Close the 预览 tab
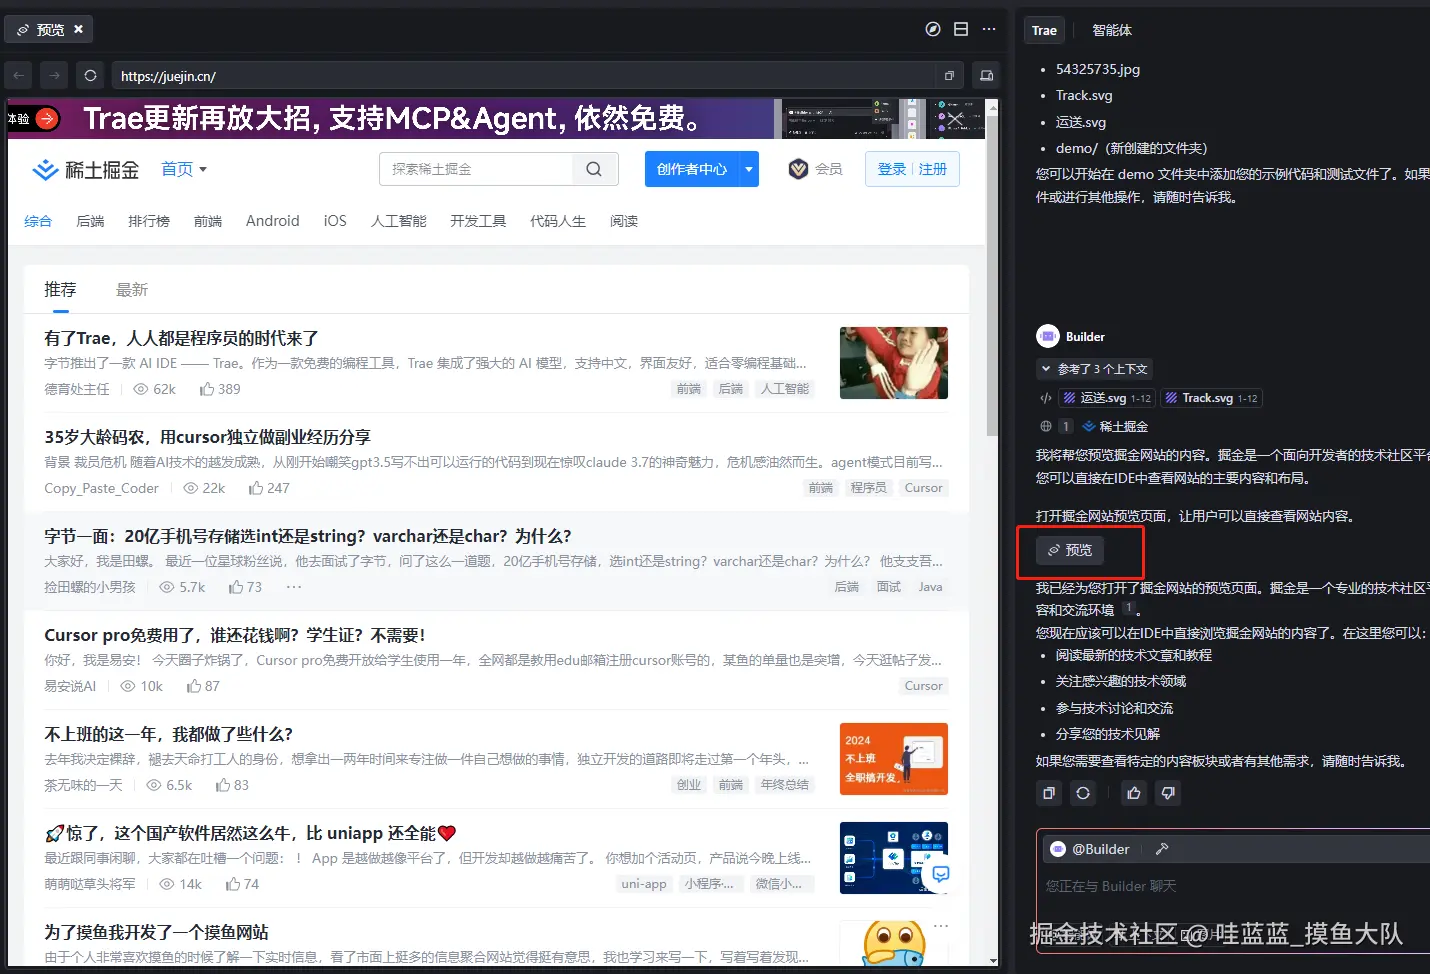Image resolution: width=1430 pixels, height=974 pixels. pyautogui.click(x=79, y=29)
